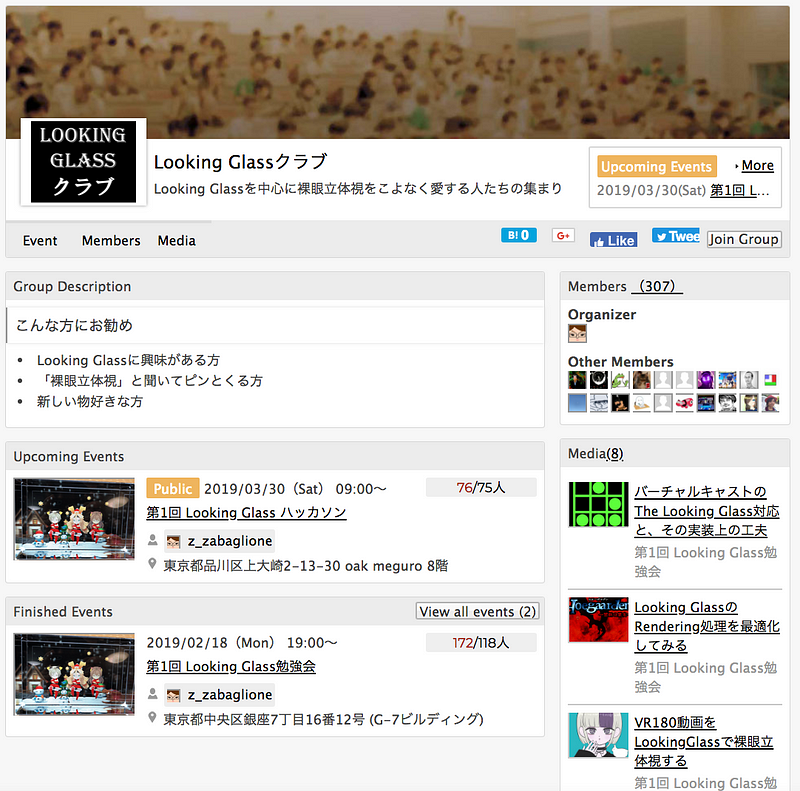The height and width of the screenshot is (791, 800).
Task: Click the More link for upcoming events
Action: tap(757, 165)
